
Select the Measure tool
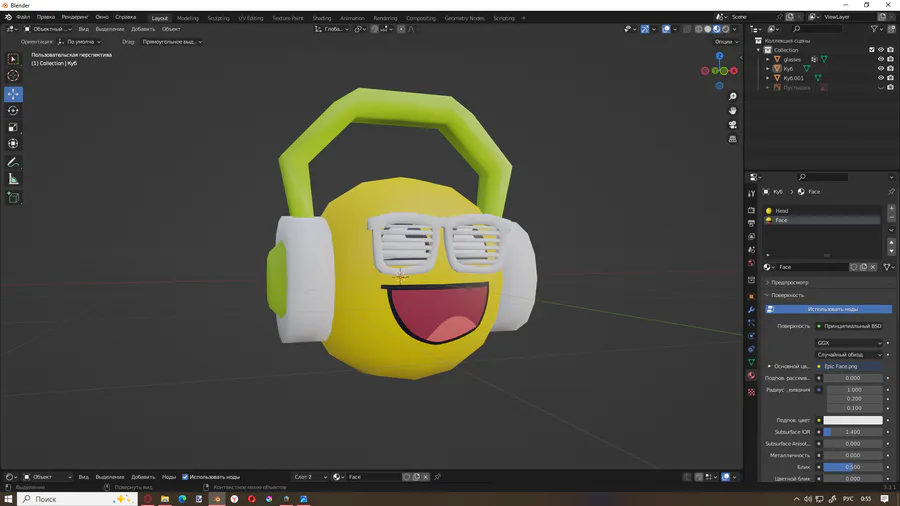point(13,179)
